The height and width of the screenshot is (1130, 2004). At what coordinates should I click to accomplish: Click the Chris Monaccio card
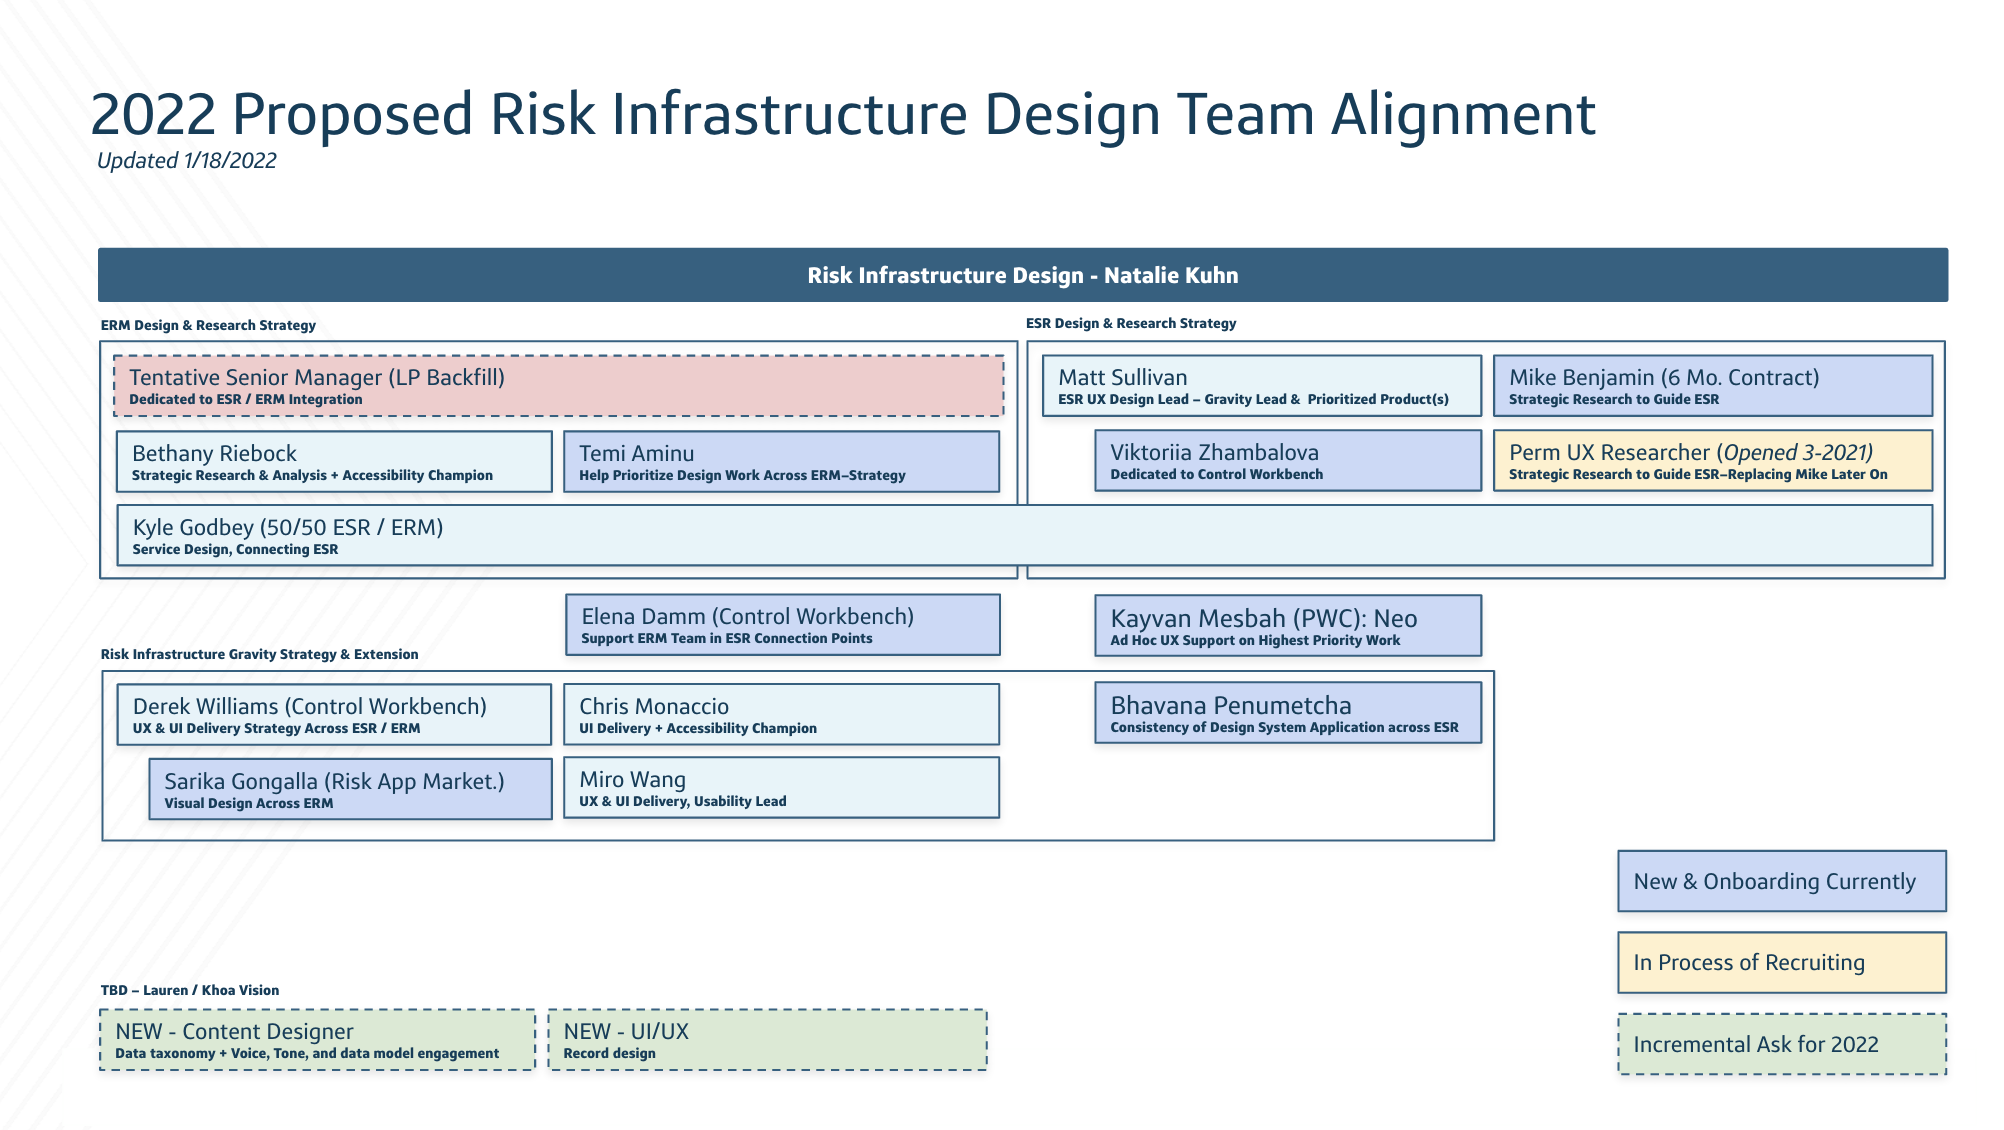(781, 715)
